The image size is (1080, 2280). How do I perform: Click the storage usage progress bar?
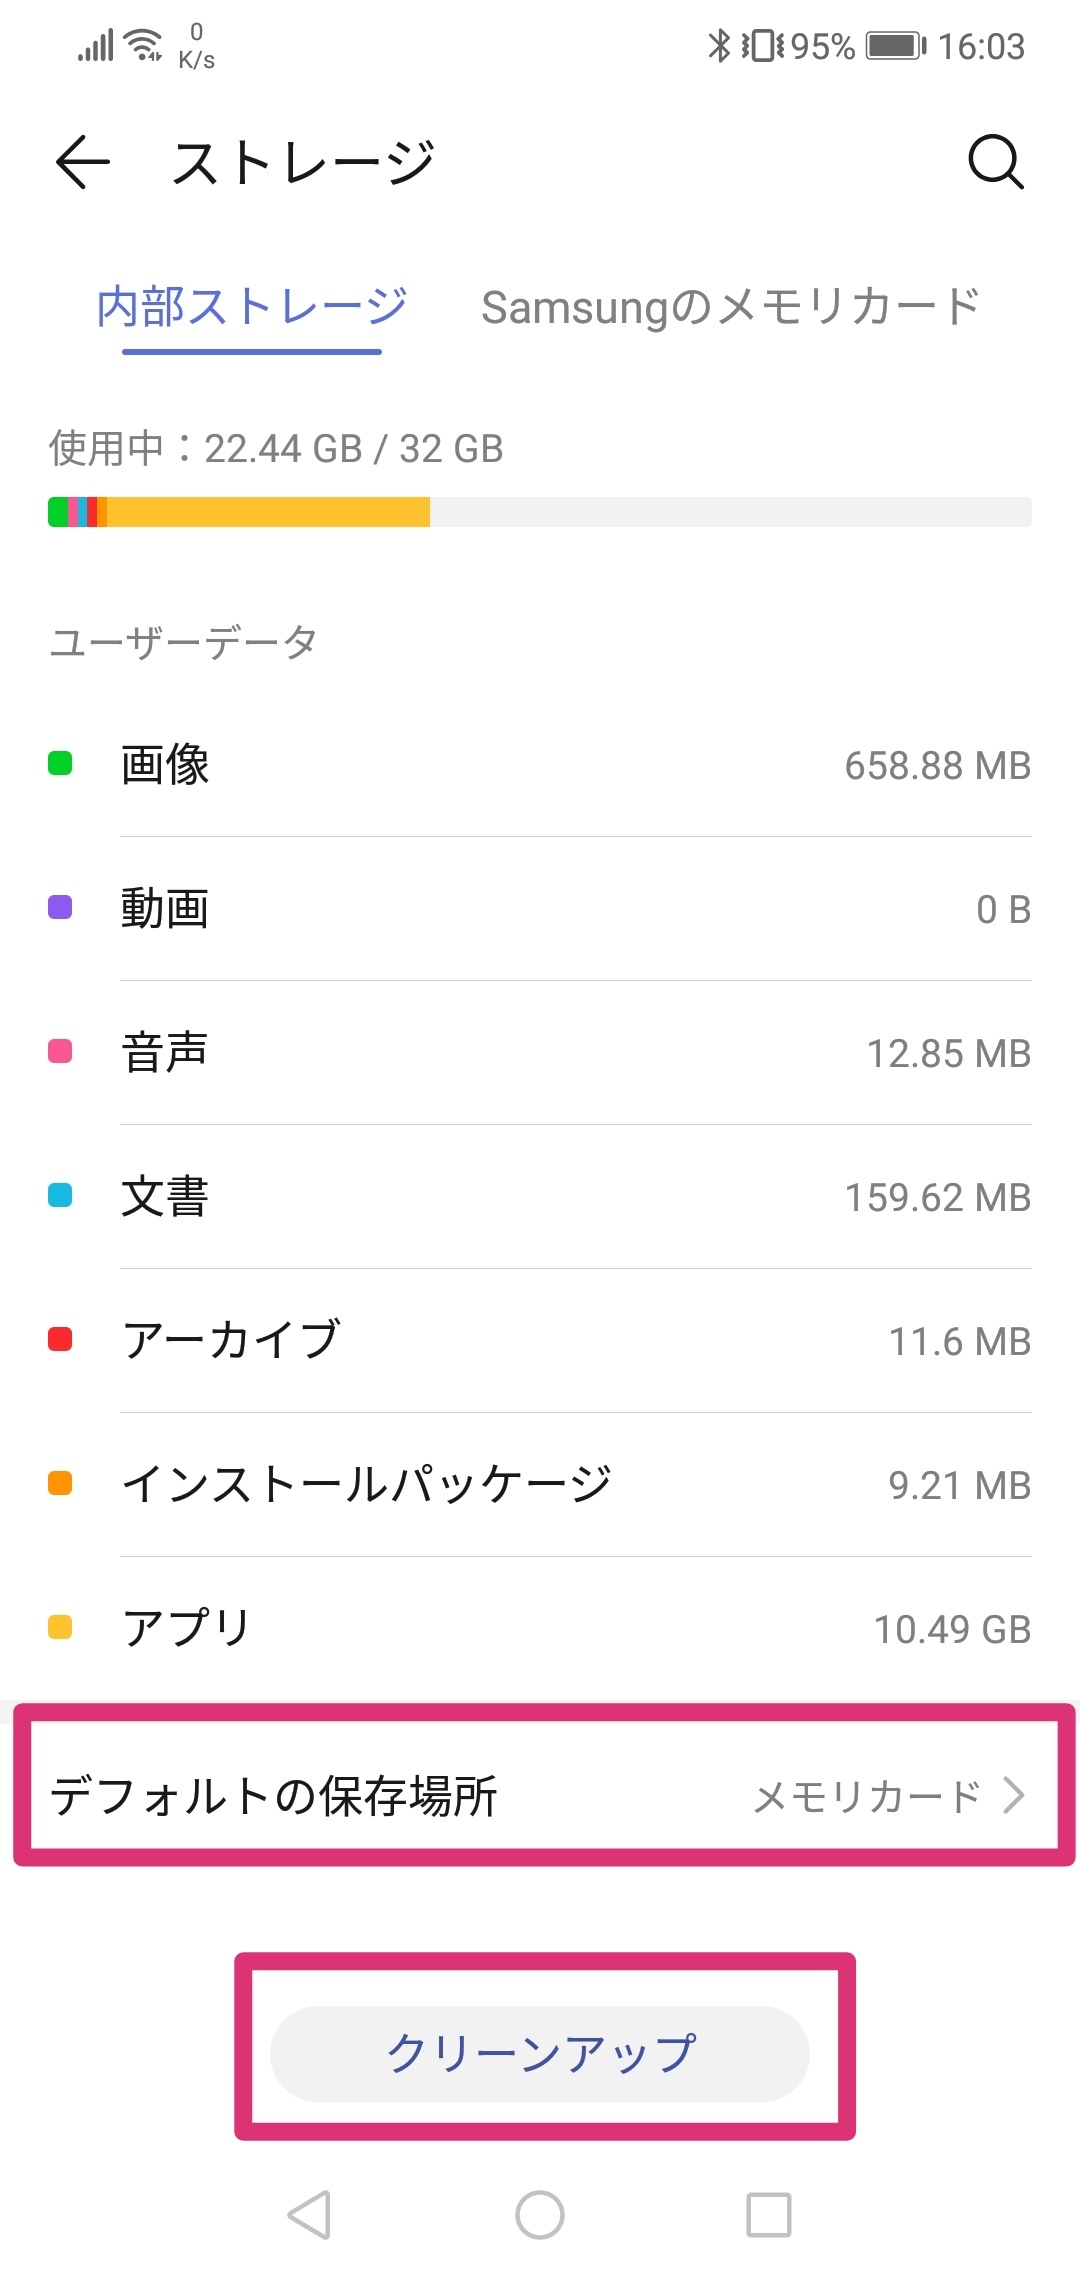tap(540, 512)
